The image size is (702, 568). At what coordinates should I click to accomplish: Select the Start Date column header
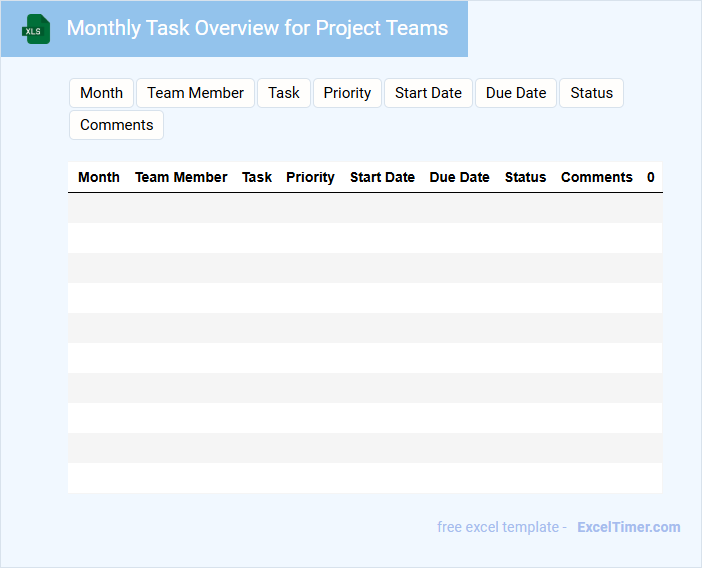coord(382,177)
